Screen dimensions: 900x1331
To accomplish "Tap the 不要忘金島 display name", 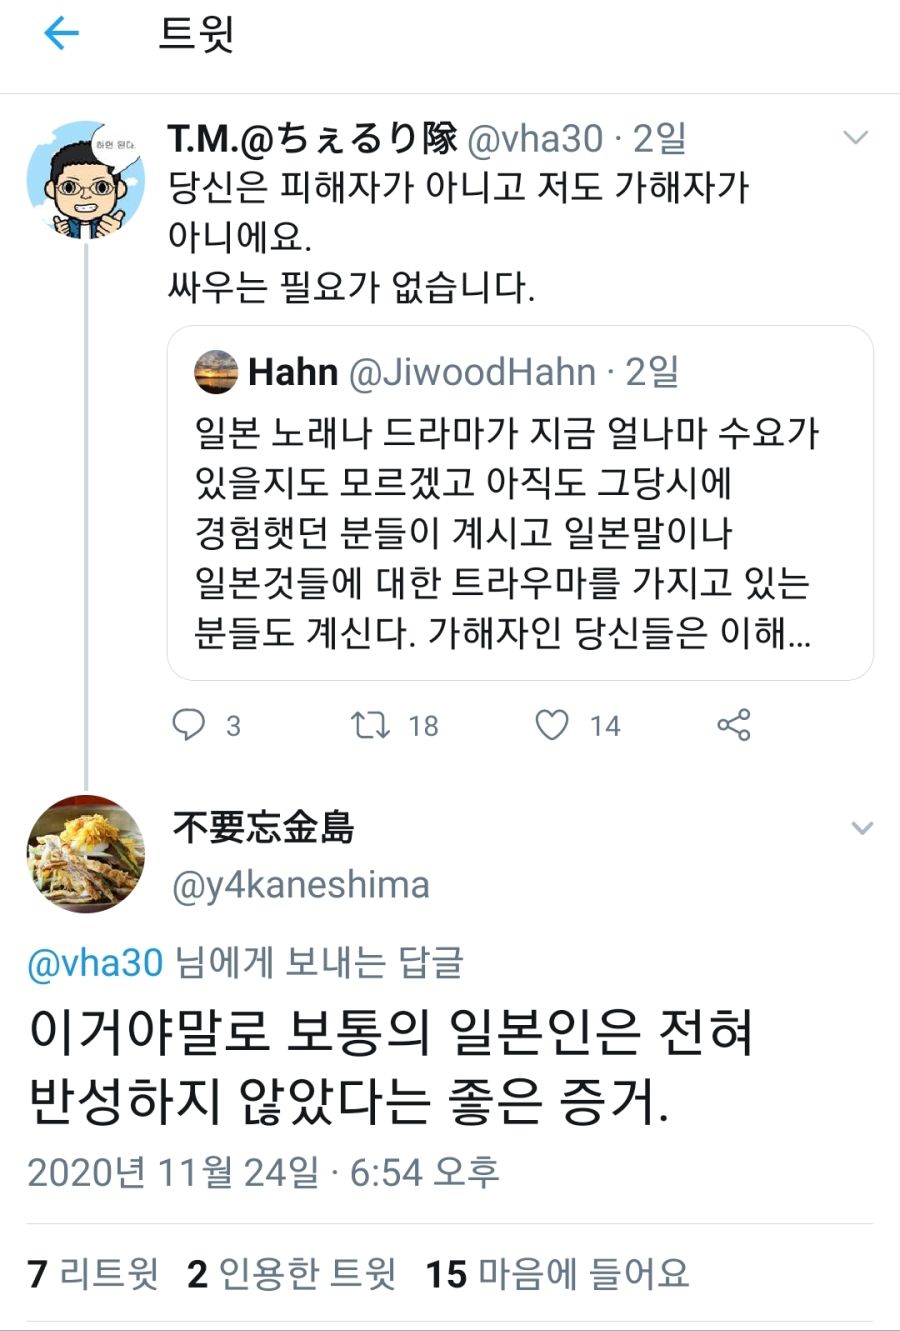I will pyautogui.click(x=263, y=828).
